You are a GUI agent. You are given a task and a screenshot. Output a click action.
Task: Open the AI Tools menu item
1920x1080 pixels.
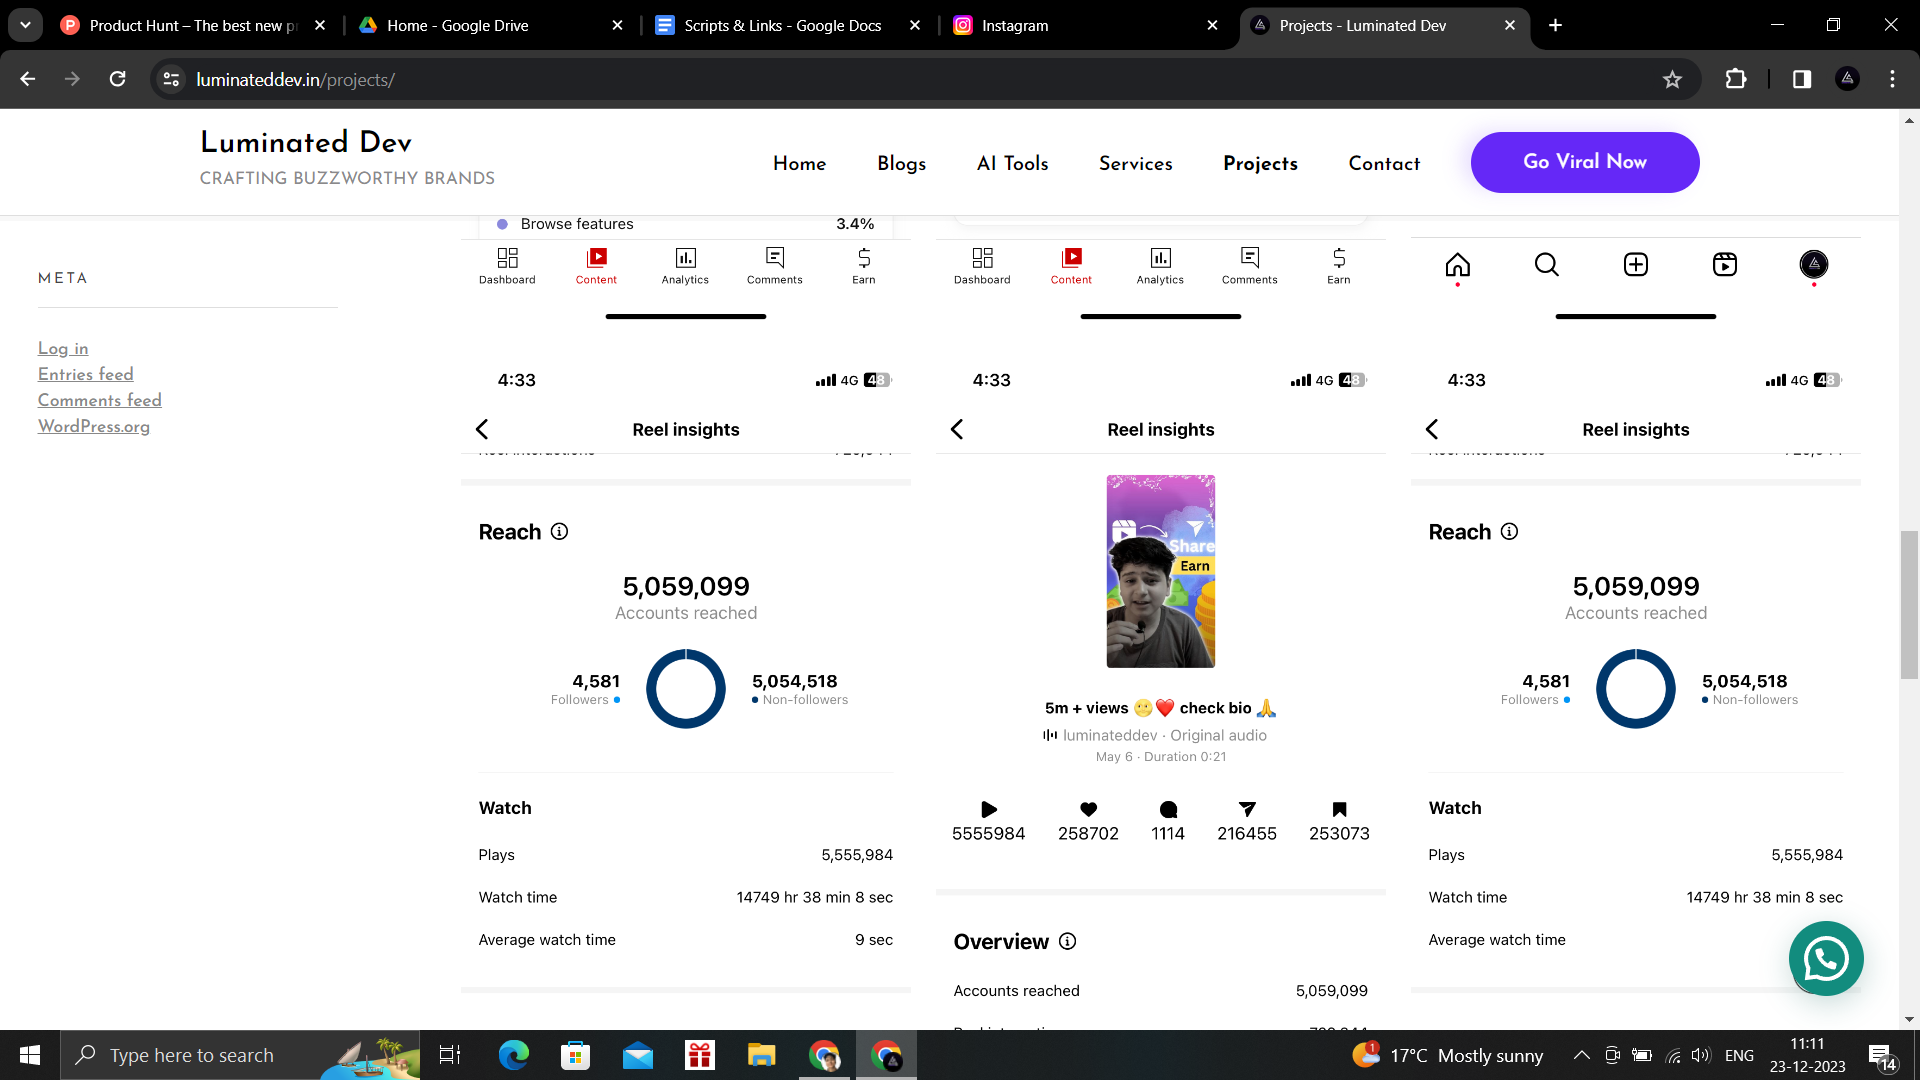pos(1012,163)
